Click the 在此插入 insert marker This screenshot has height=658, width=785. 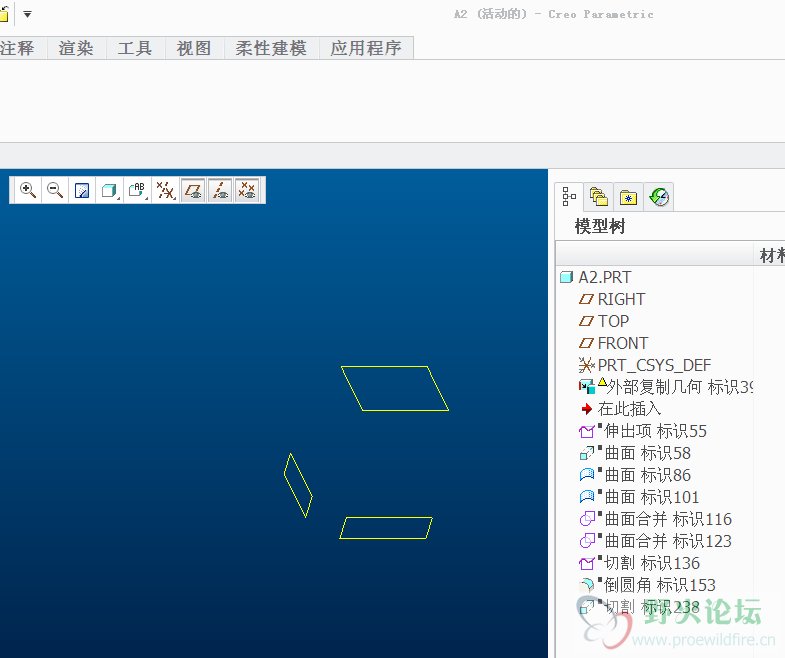coord(629,409)
